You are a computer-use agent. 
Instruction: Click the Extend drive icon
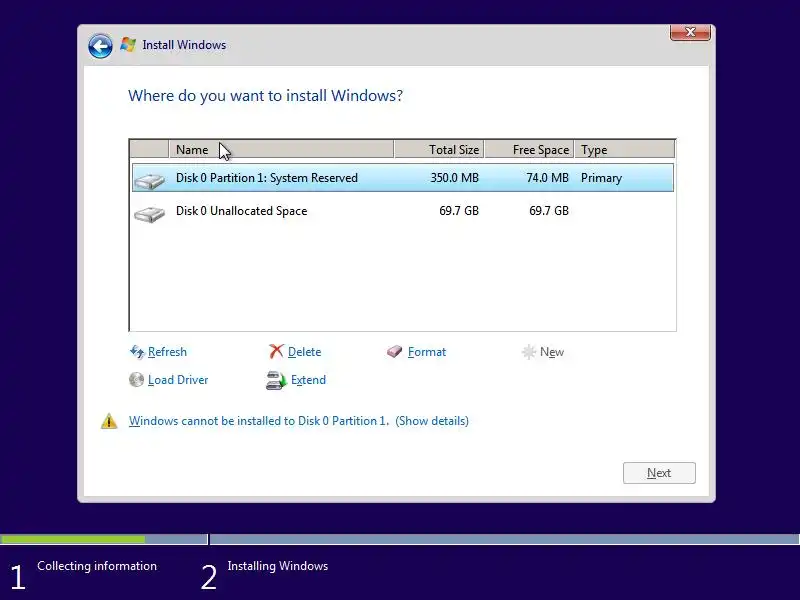coord(277,380)
